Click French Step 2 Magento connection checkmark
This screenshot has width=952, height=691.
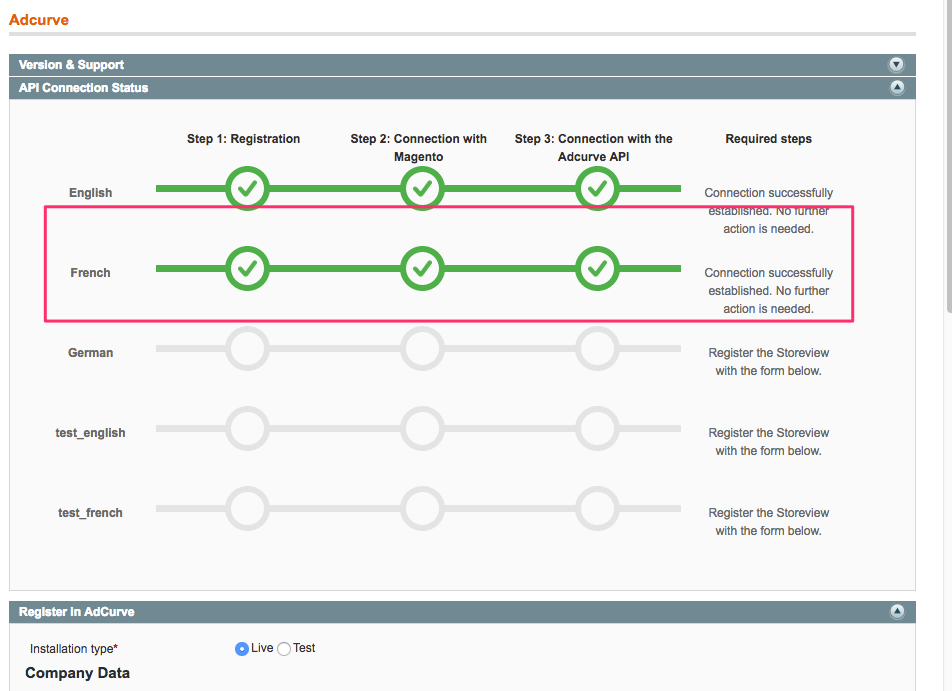pyautogui.click(x=422, y=268)
